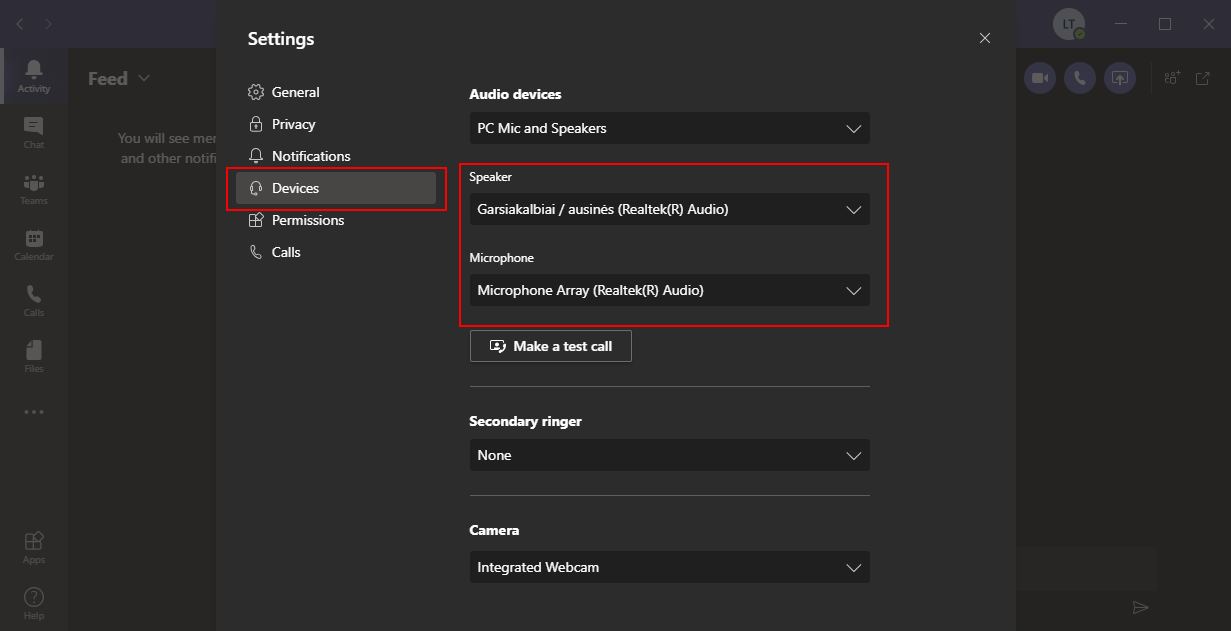The width and height of the screenshot is (1231, 631).
Task: Start a video call
Action: point(1040,78)
